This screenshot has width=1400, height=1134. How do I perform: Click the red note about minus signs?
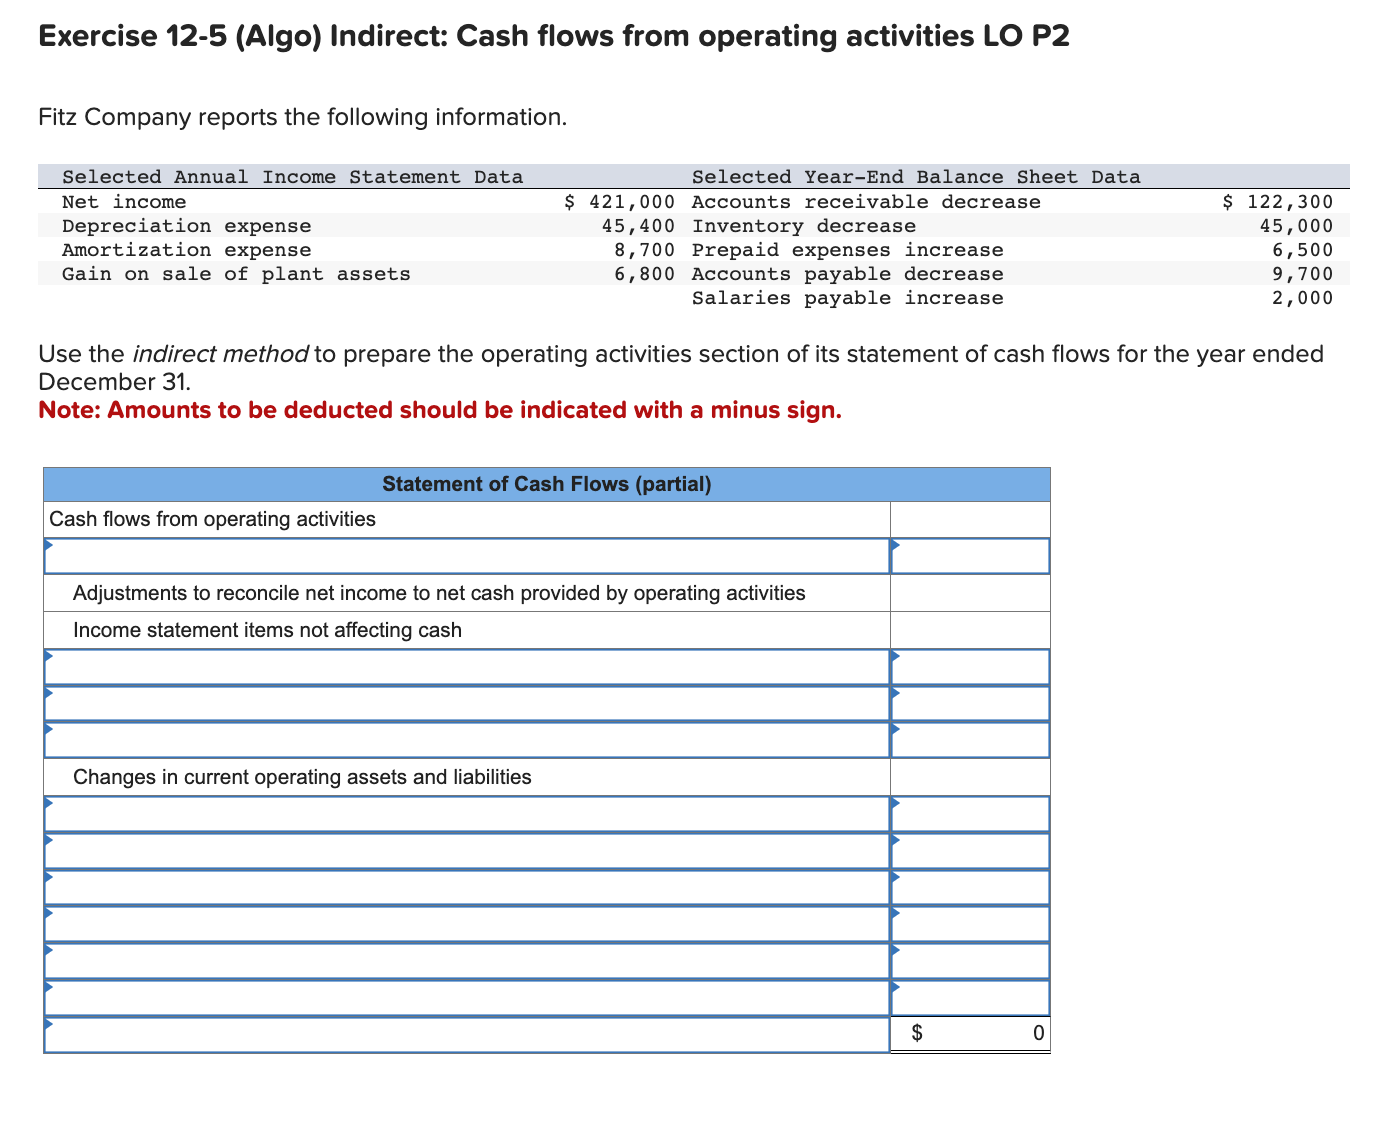coord(440,410)
